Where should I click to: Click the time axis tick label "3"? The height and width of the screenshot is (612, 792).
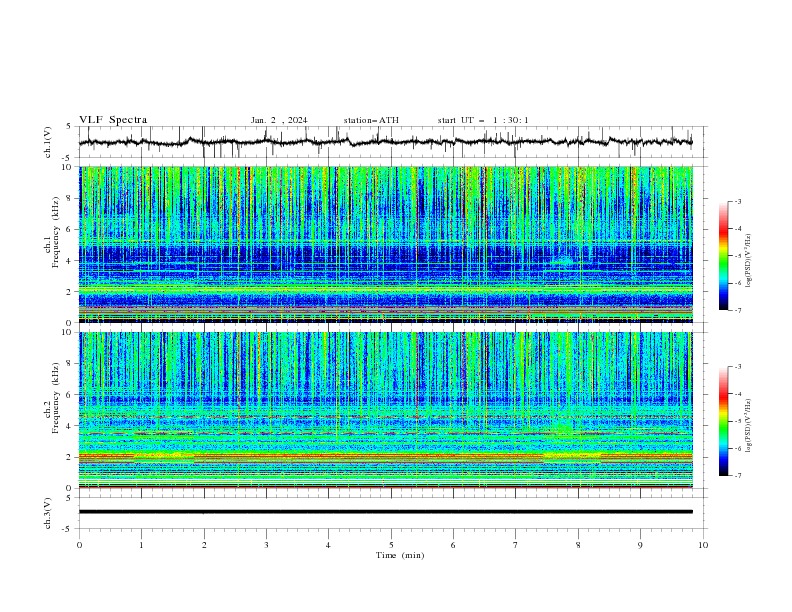pos(266,545)
